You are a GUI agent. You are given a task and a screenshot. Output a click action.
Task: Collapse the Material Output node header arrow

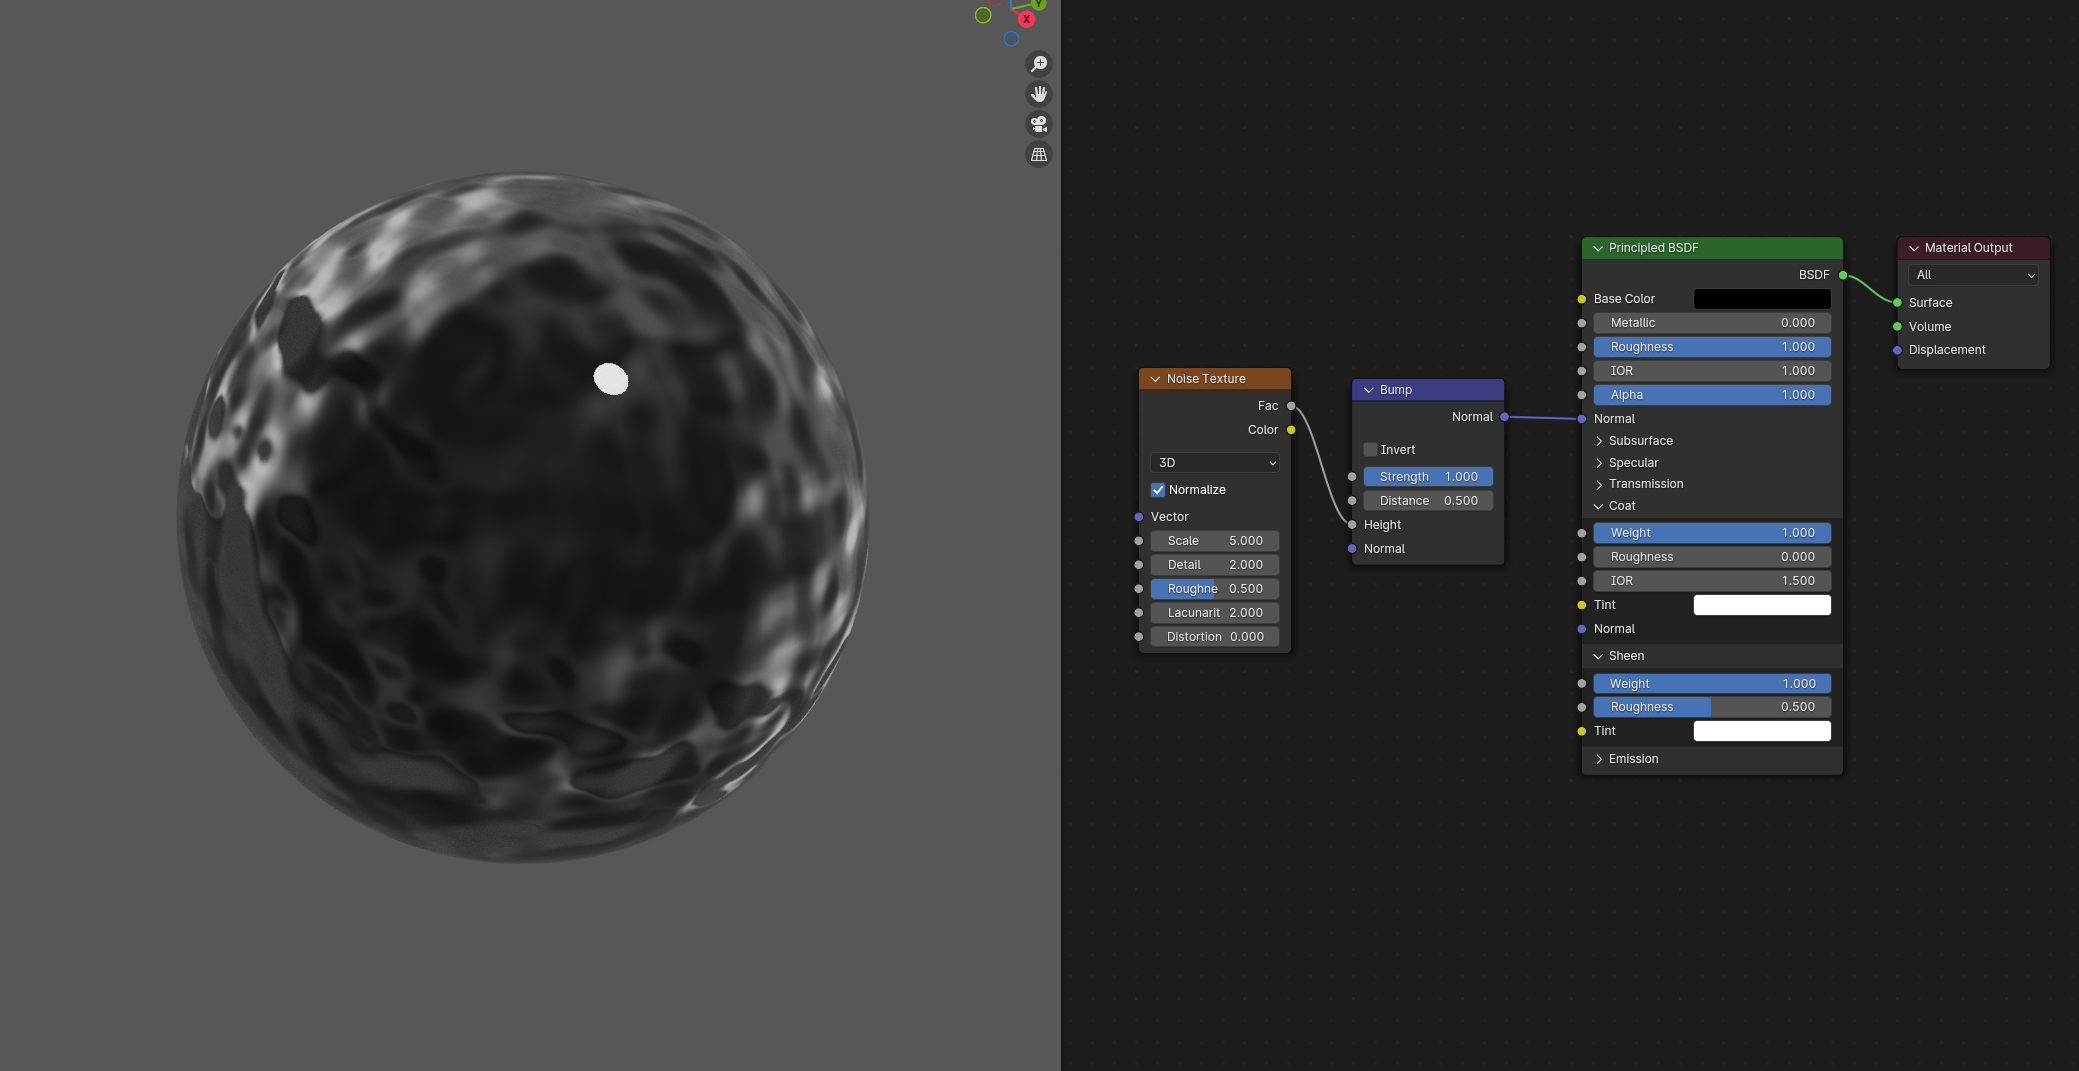pyautogui.click(x=1914, y=248)
